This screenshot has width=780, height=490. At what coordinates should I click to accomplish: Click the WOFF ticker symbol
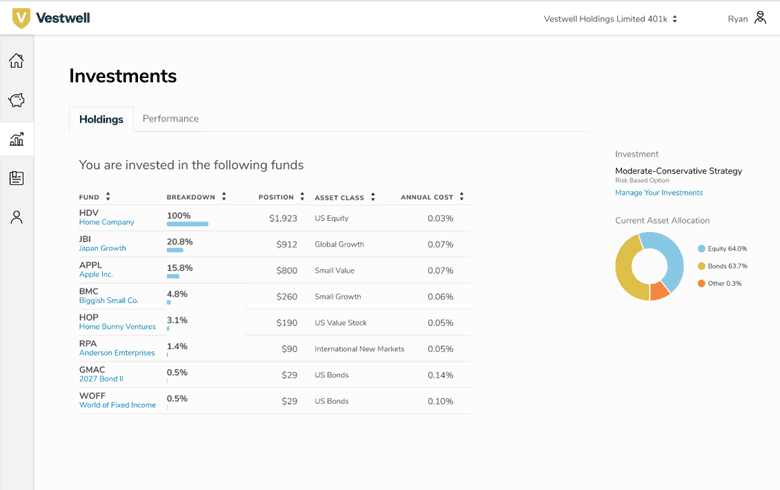(x=92, y=396)
